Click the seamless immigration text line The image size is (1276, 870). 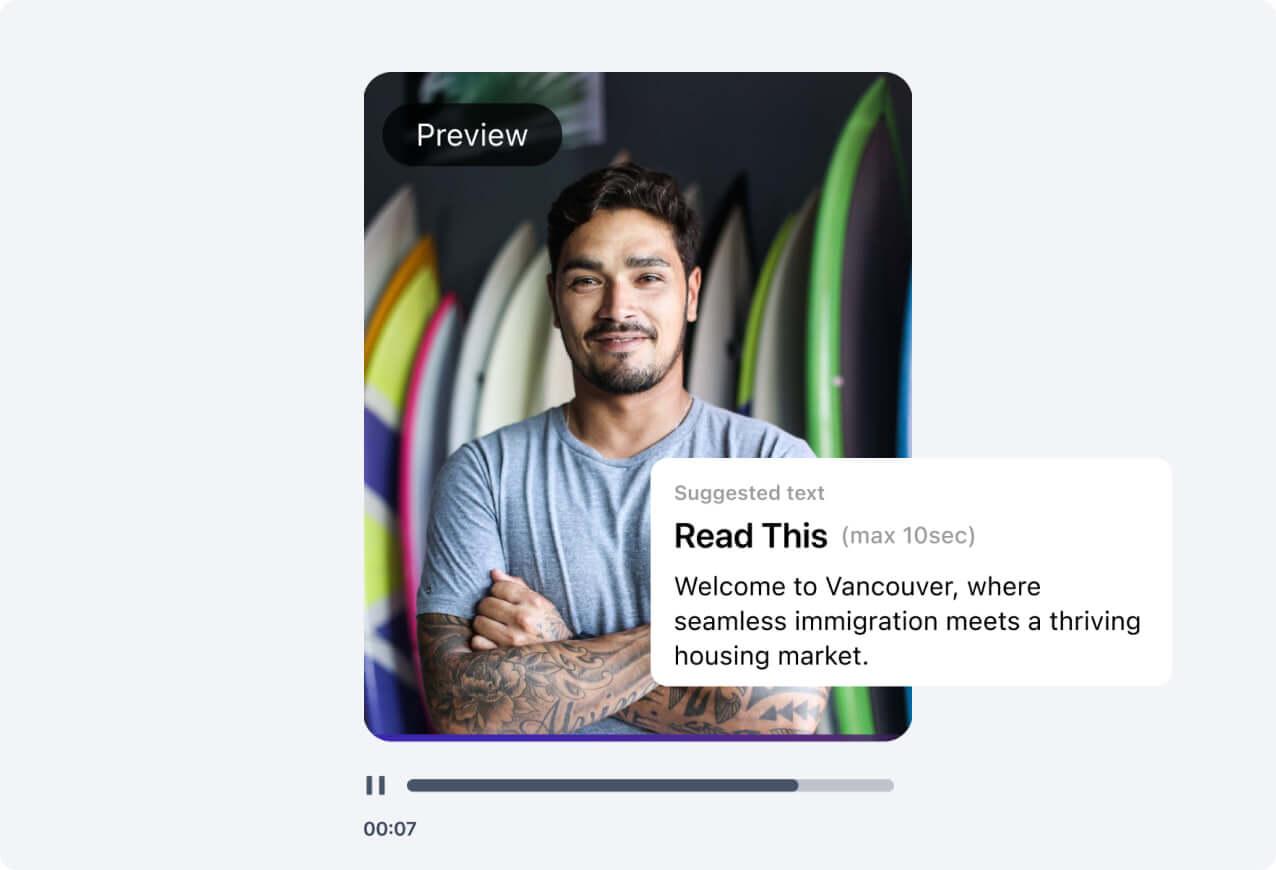(907, 621)
